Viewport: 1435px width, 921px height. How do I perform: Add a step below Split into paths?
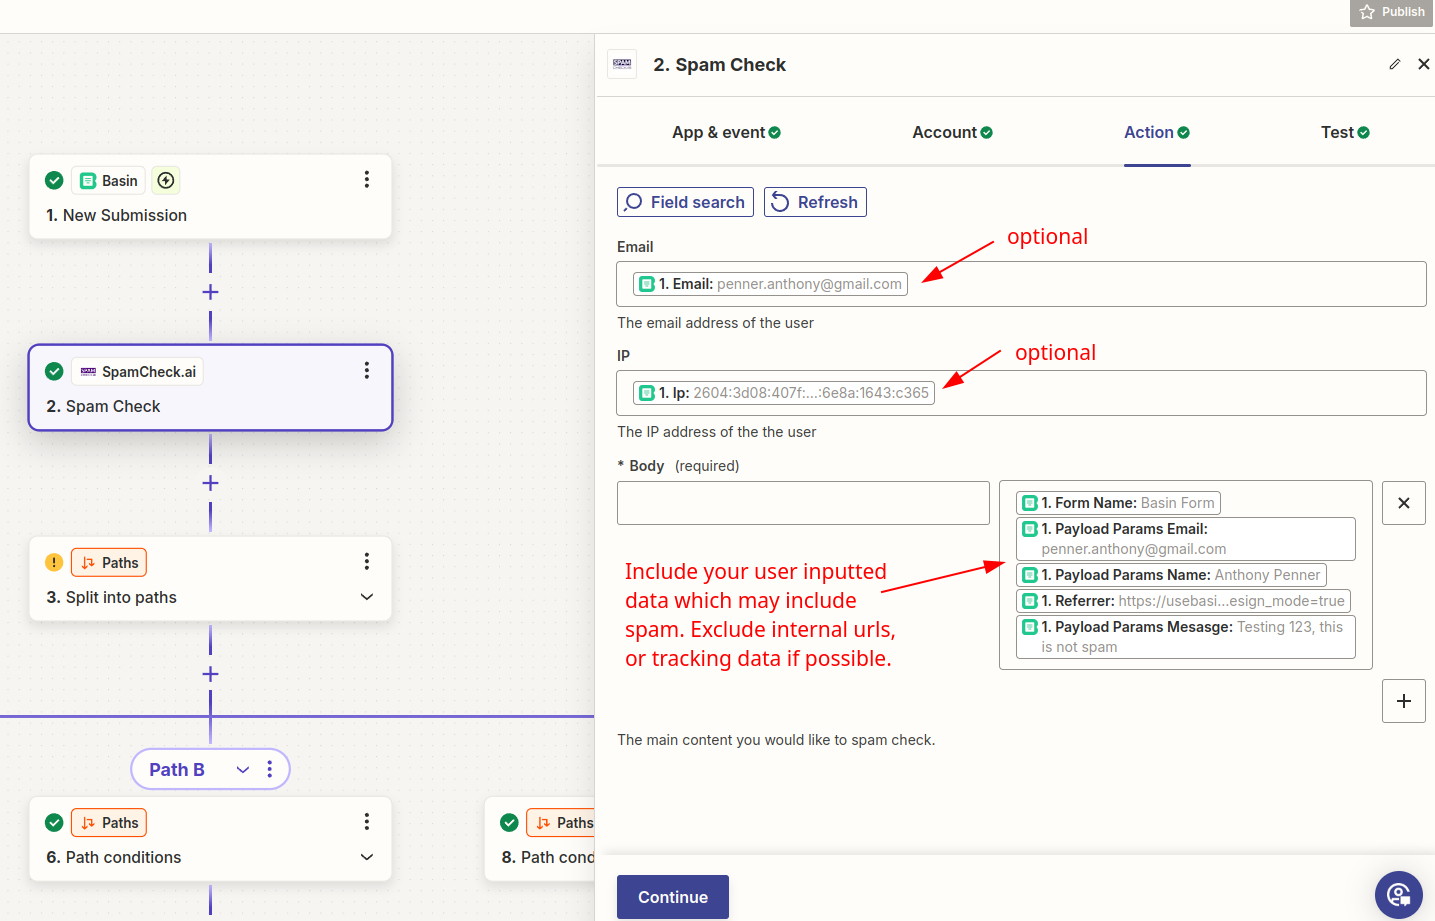tap(210, 674)
